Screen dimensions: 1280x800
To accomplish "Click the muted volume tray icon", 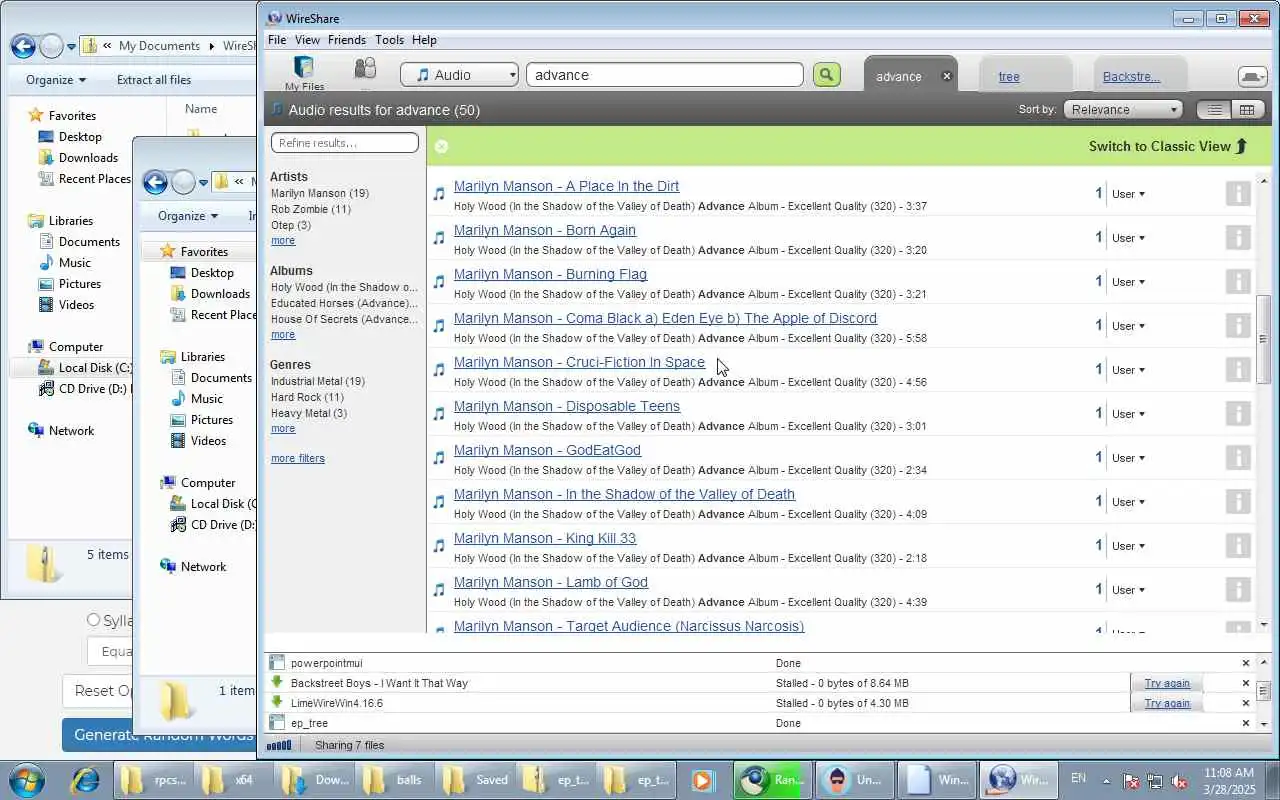I will click(x=1179, y=781).
